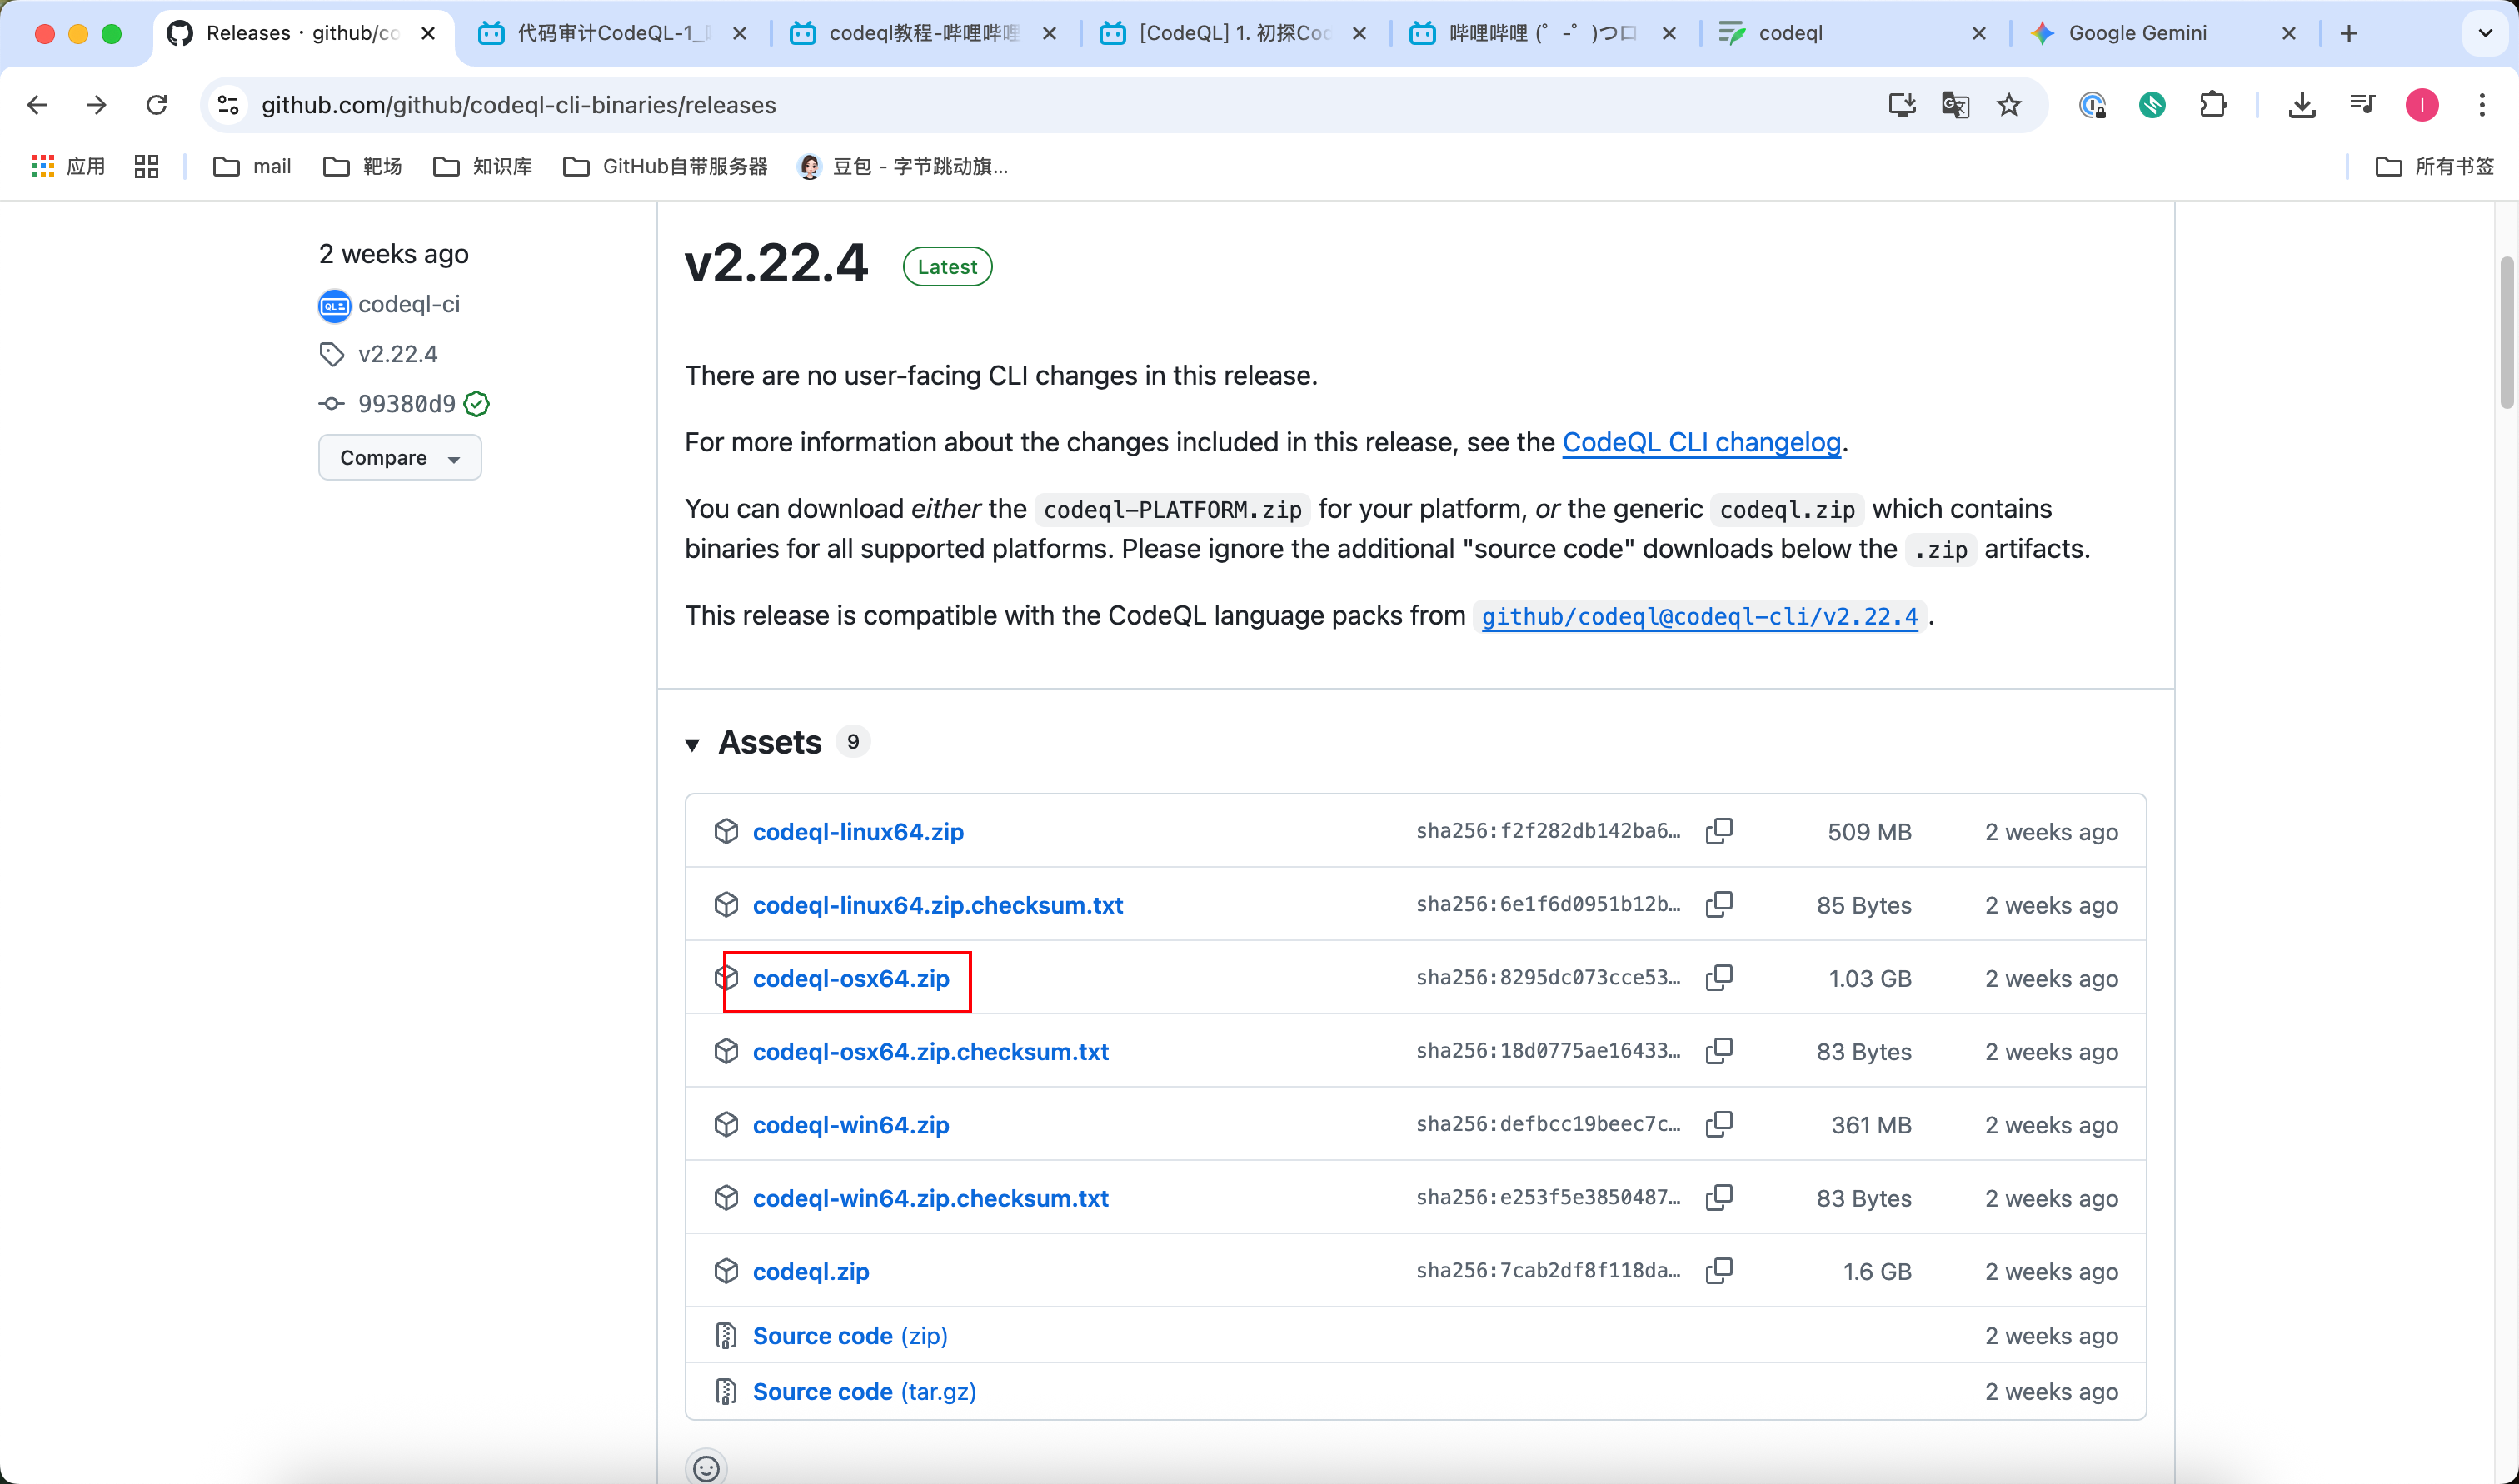Viewport: 2519px width, 1484px height.
Task: Collapse the Assets section
Action: coord(692,744)
